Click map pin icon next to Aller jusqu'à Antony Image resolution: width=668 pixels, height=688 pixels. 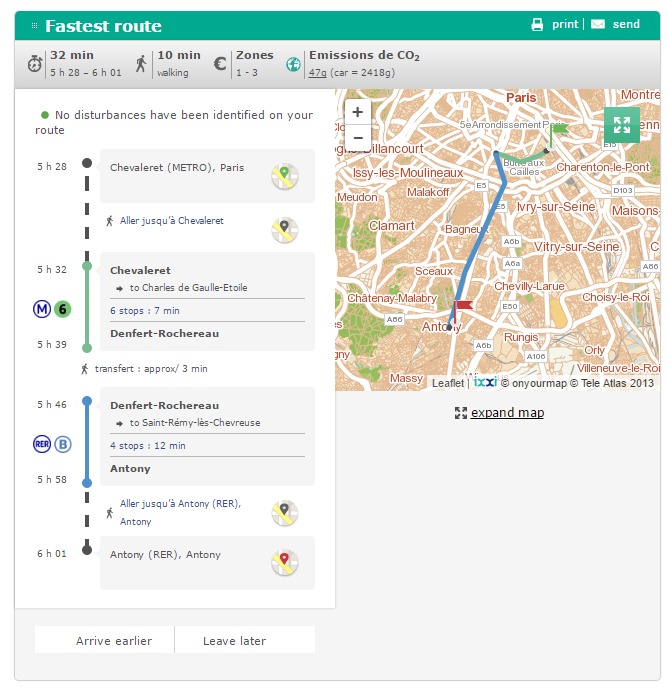(285, 513)
